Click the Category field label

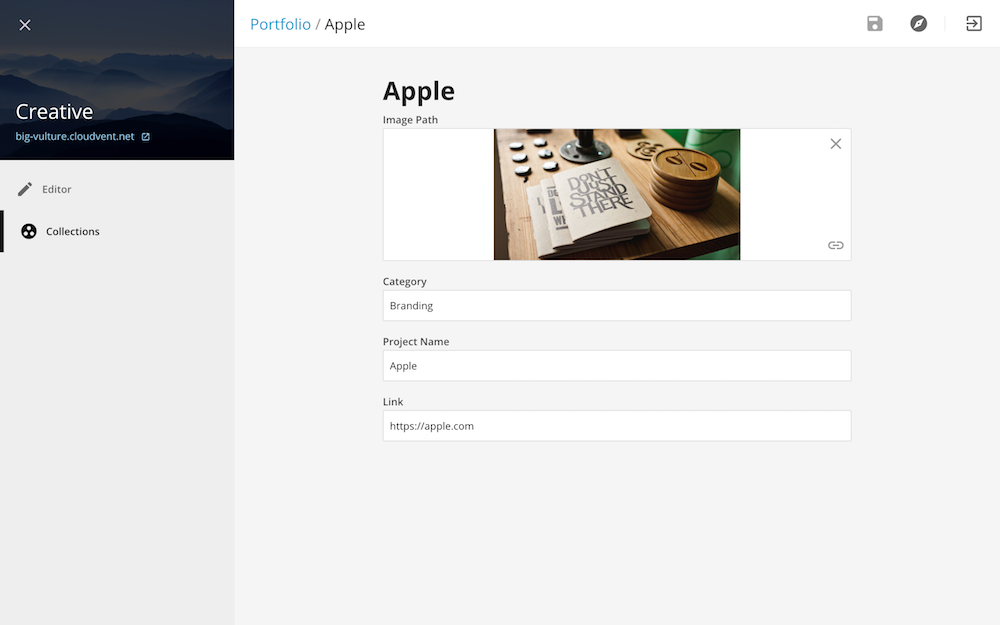click(404, 281)
